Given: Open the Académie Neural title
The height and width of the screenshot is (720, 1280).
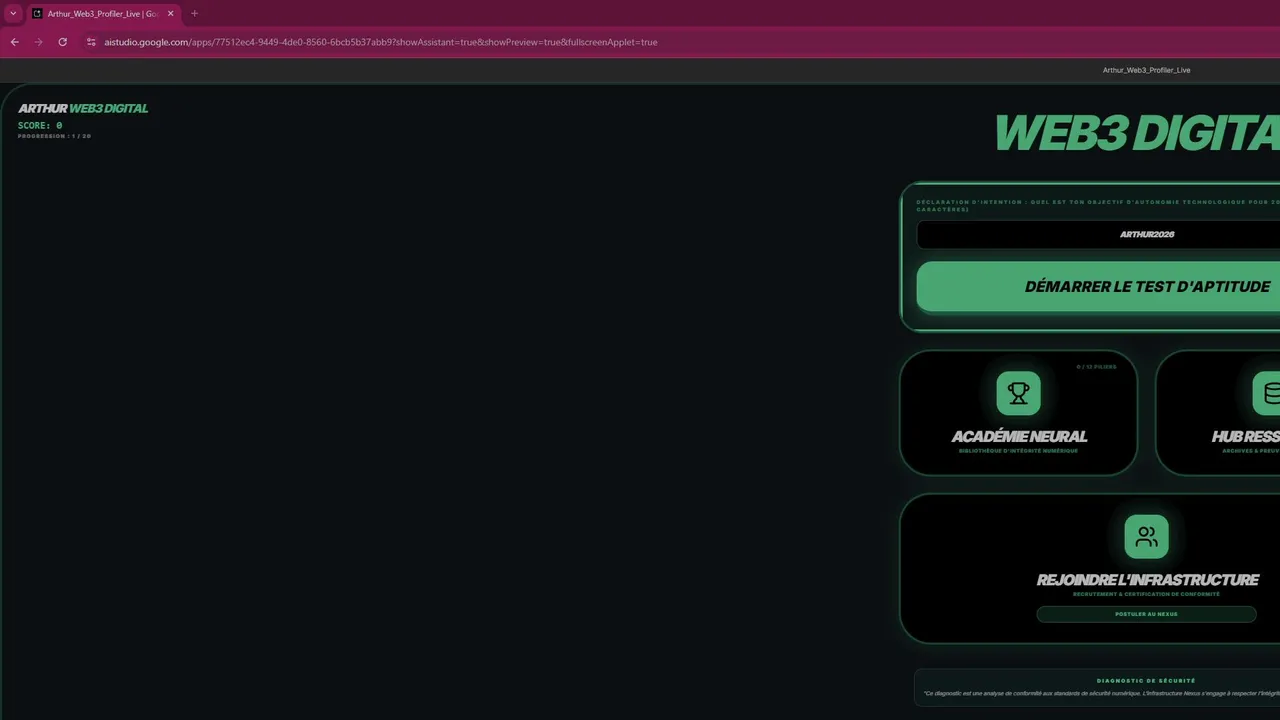Looking at the screenshot, I should [x=1019, y=437].
